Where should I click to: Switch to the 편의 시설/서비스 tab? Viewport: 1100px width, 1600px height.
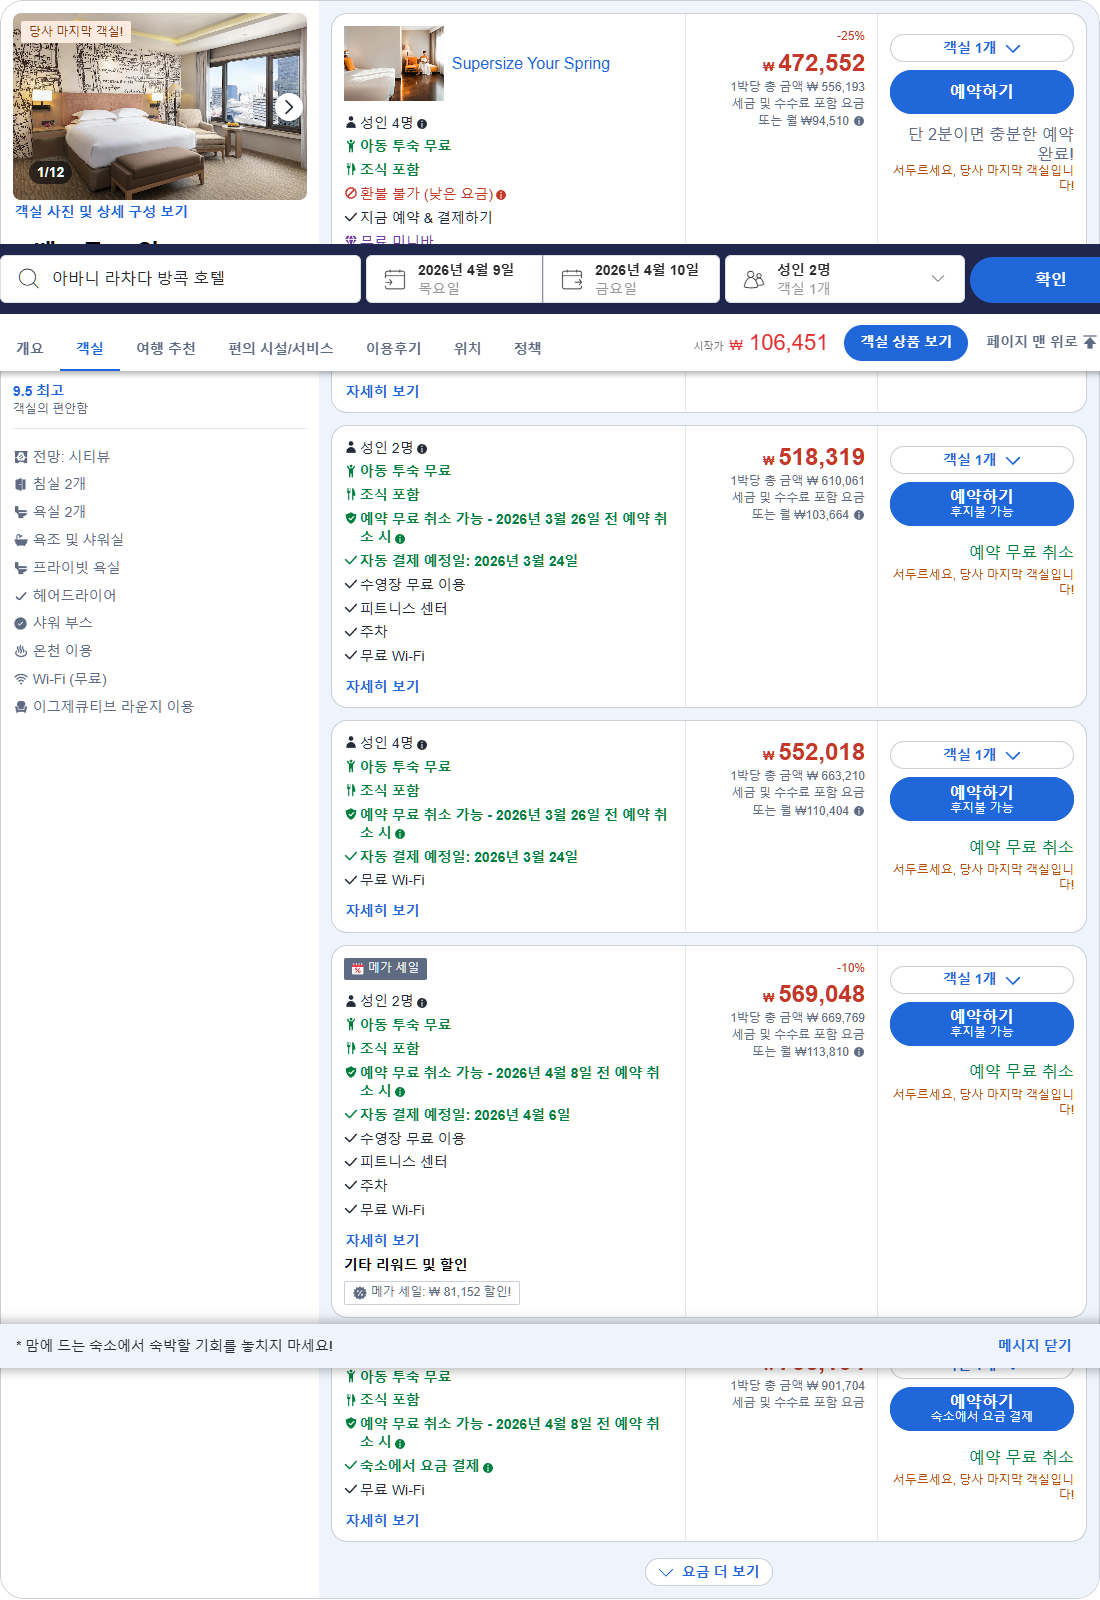pos(281,348)
